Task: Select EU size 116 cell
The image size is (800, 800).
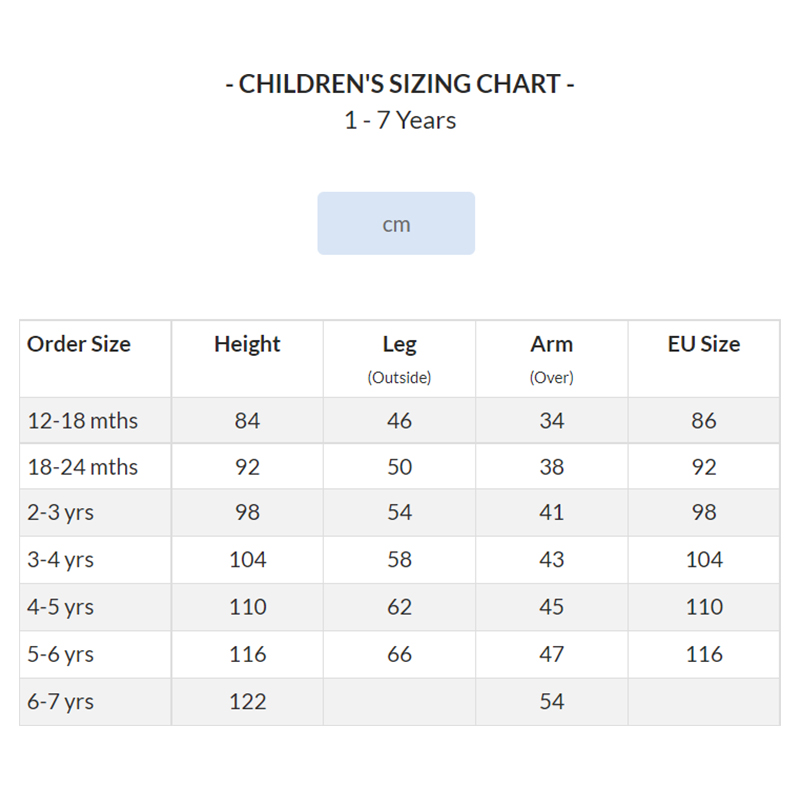Action: point(704,654)
